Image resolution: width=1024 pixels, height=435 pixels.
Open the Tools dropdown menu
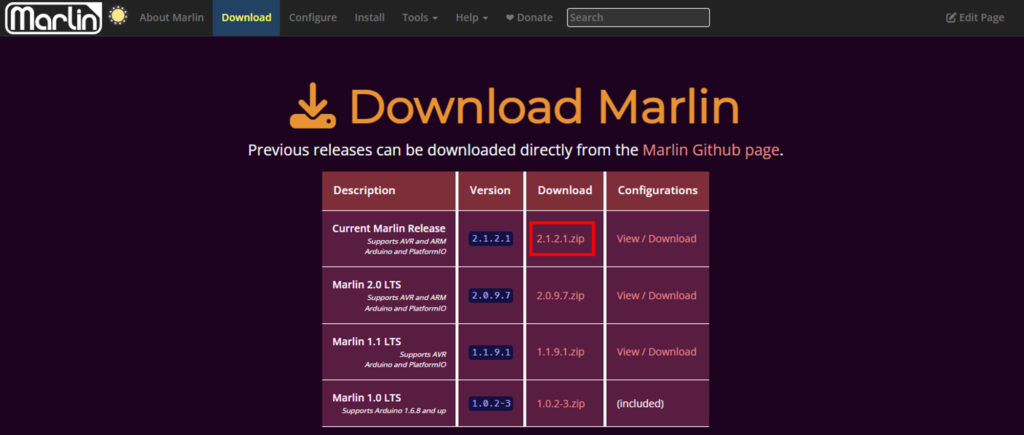click(x=419, y=18)
